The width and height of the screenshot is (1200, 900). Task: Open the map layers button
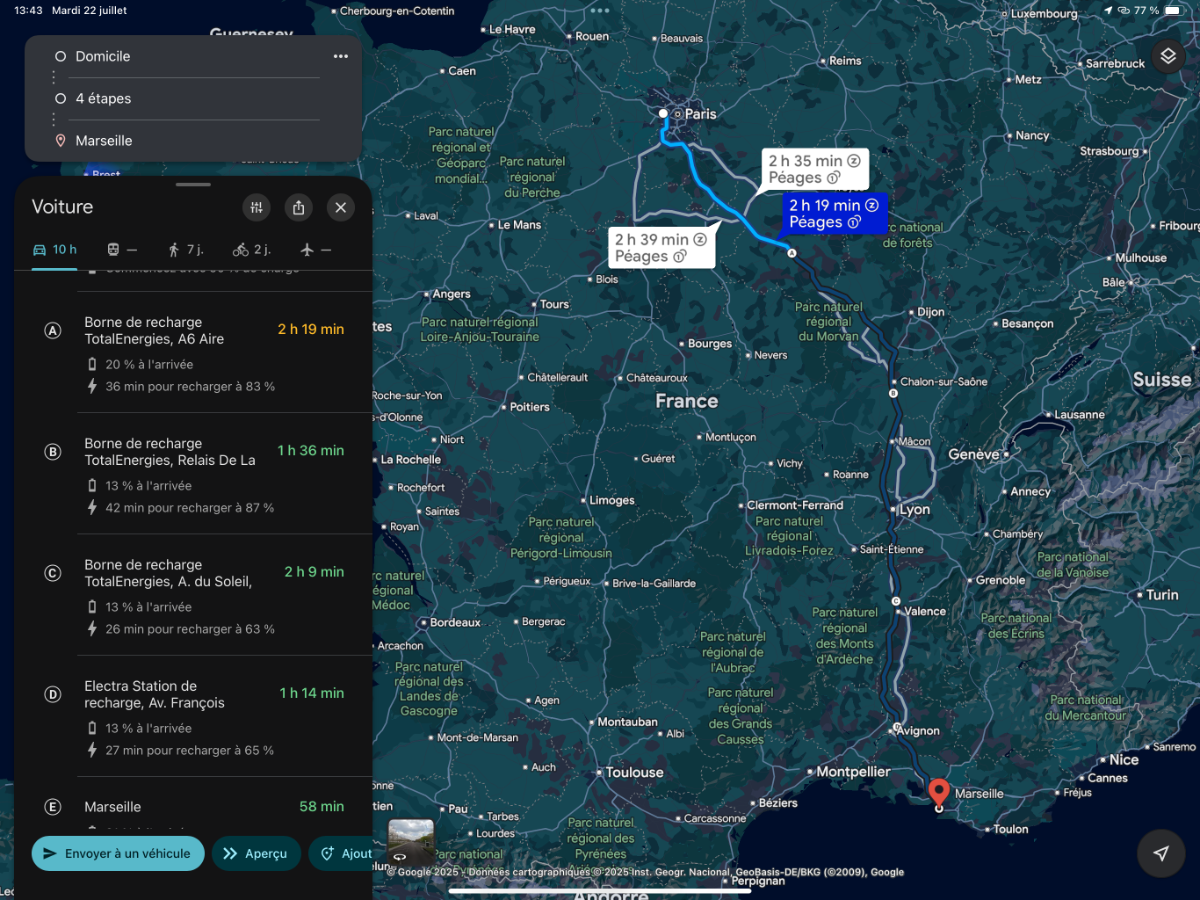[1167, 57]
